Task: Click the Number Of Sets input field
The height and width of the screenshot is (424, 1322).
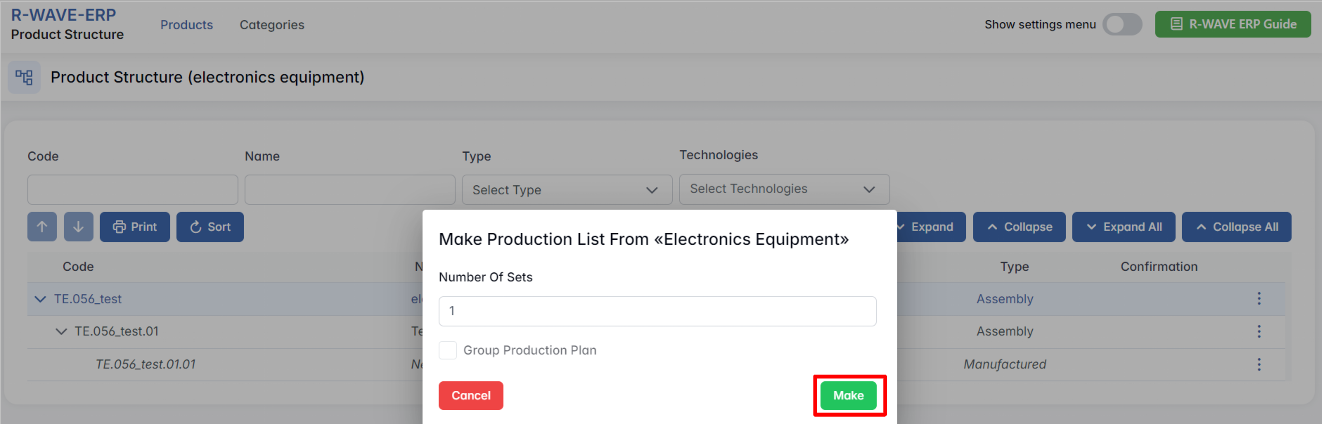Action: click(657, 311)
